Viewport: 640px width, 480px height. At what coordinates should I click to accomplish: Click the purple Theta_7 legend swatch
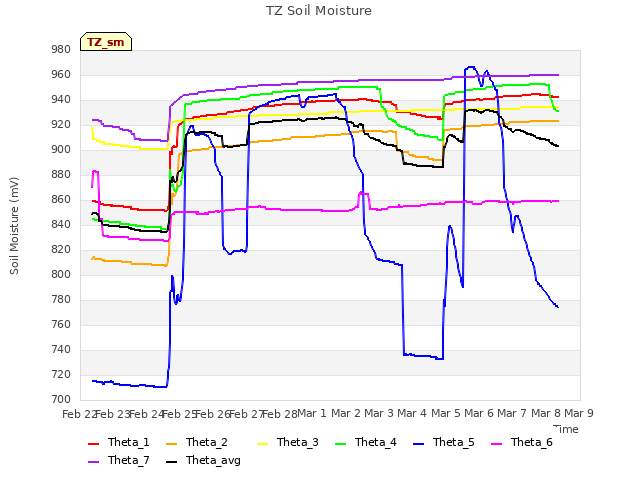93,462
